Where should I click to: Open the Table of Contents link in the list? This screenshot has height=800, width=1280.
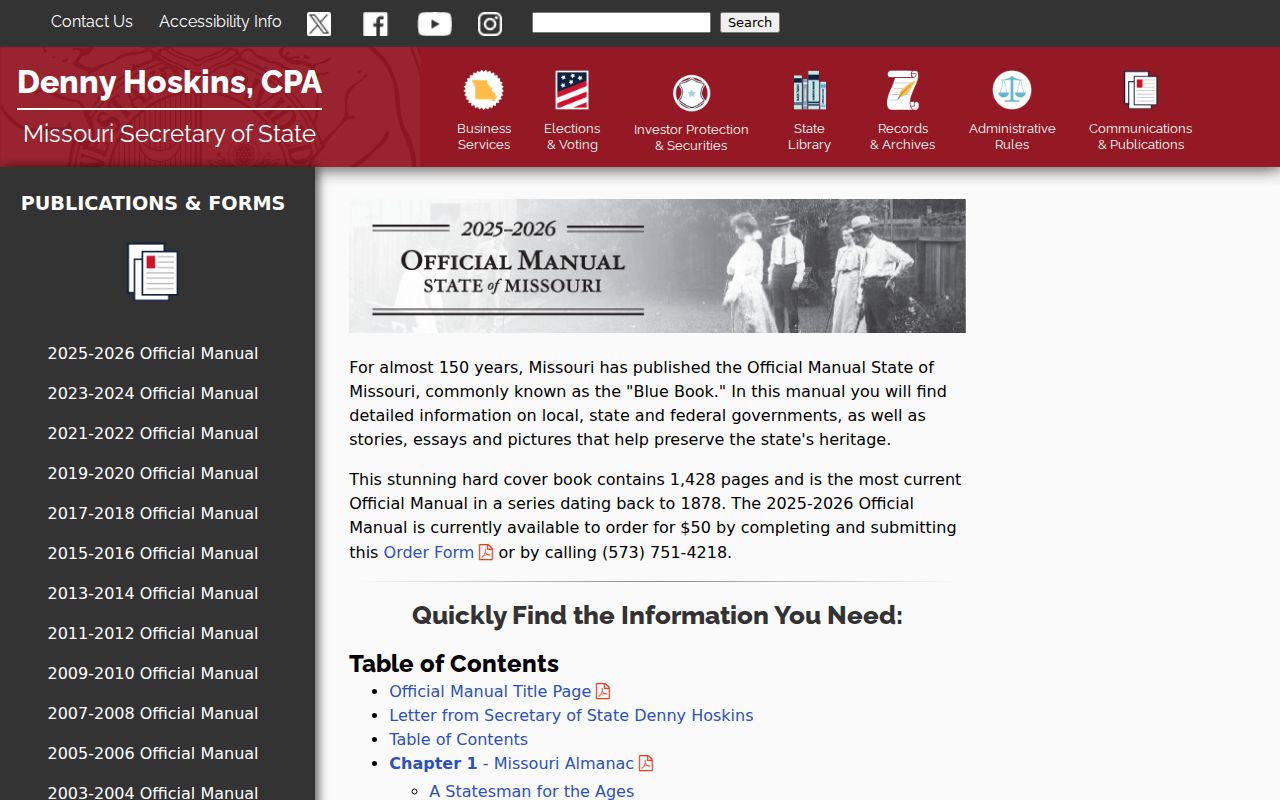tap(458, 739)
